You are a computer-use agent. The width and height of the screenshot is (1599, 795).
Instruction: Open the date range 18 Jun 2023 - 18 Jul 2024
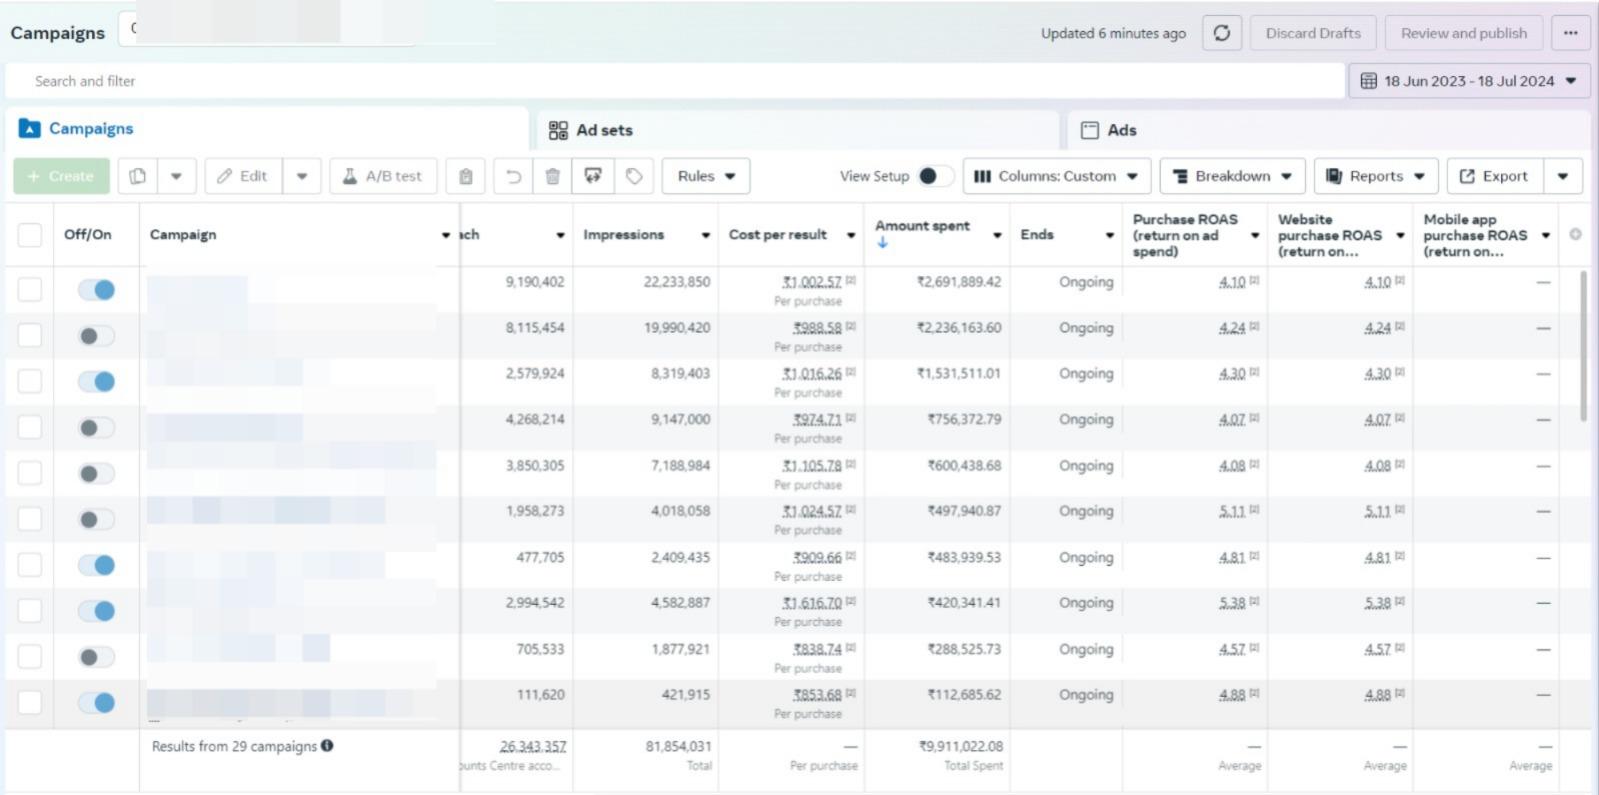click(1469, 81)
